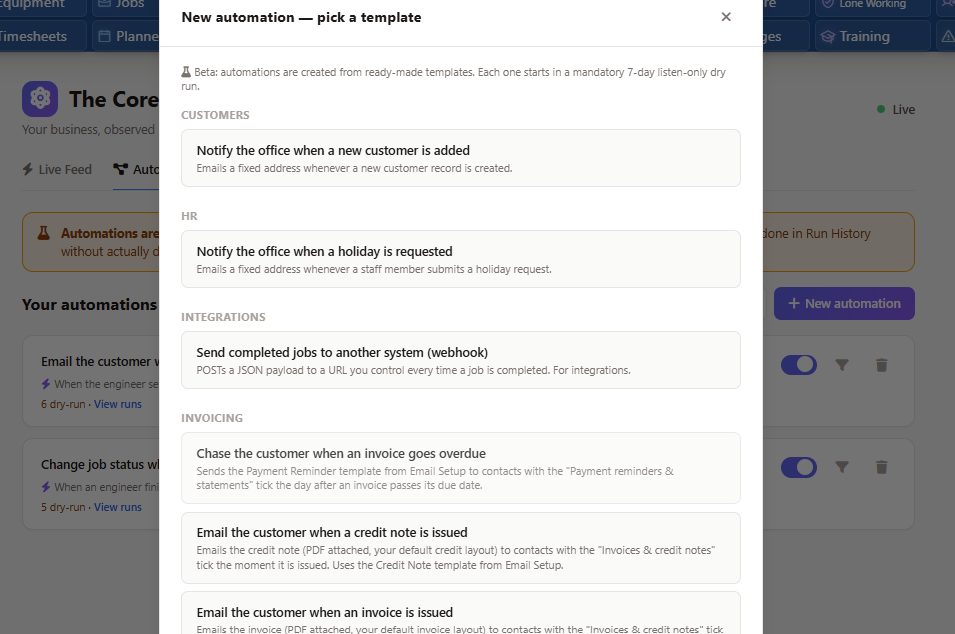Open View runs for the 5 dry-run automation
The height and width of the screenshot is (634, 955).
(x=118, y=507)
